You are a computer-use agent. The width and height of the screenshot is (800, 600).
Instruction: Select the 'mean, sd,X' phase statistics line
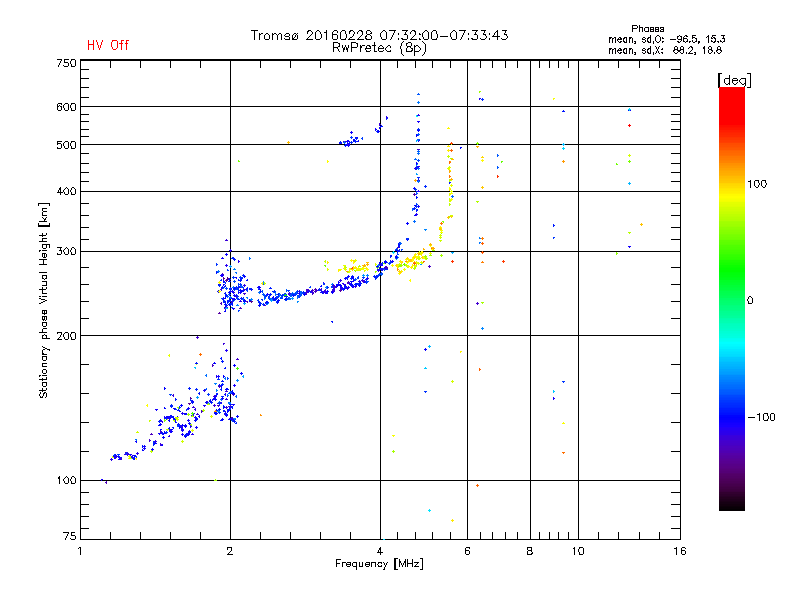665,50
